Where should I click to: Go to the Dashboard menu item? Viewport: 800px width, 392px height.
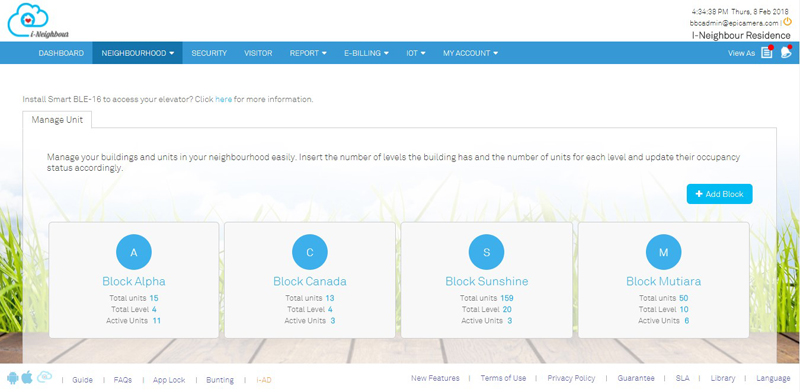point(61,53)
